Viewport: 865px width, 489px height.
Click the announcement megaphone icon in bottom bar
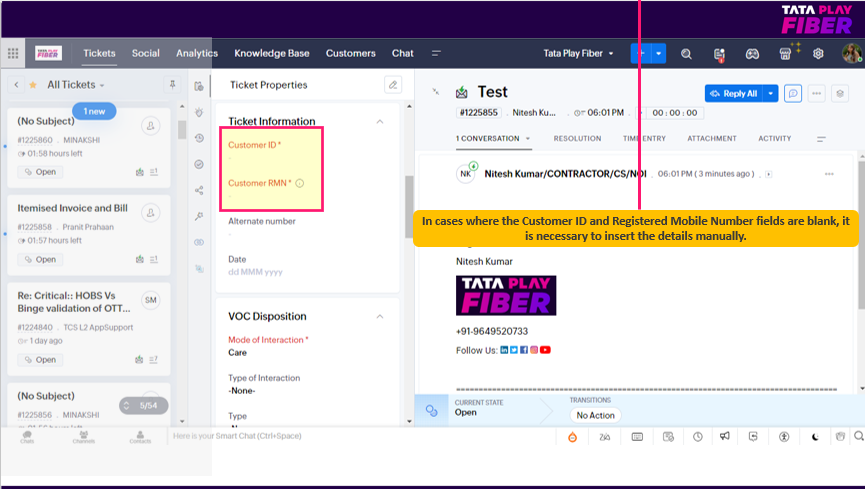724,437
